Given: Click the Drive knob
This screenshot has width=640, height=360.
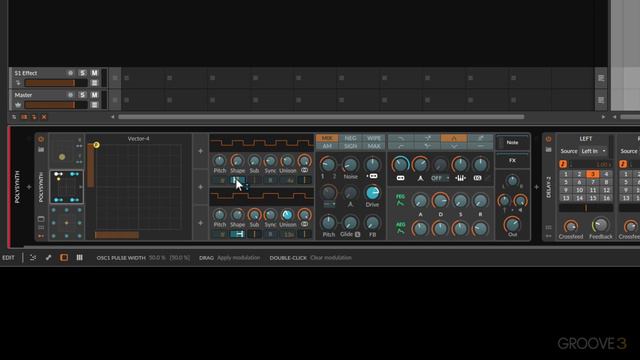Looking at the screenshot, I should [x=372, y=193].
